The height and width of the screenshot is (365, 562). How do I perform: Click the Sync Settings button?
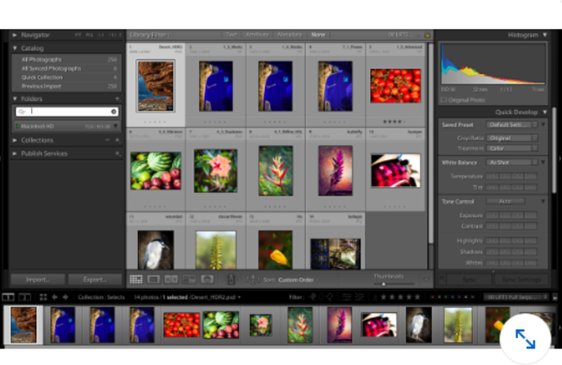[x=521, y=279]
